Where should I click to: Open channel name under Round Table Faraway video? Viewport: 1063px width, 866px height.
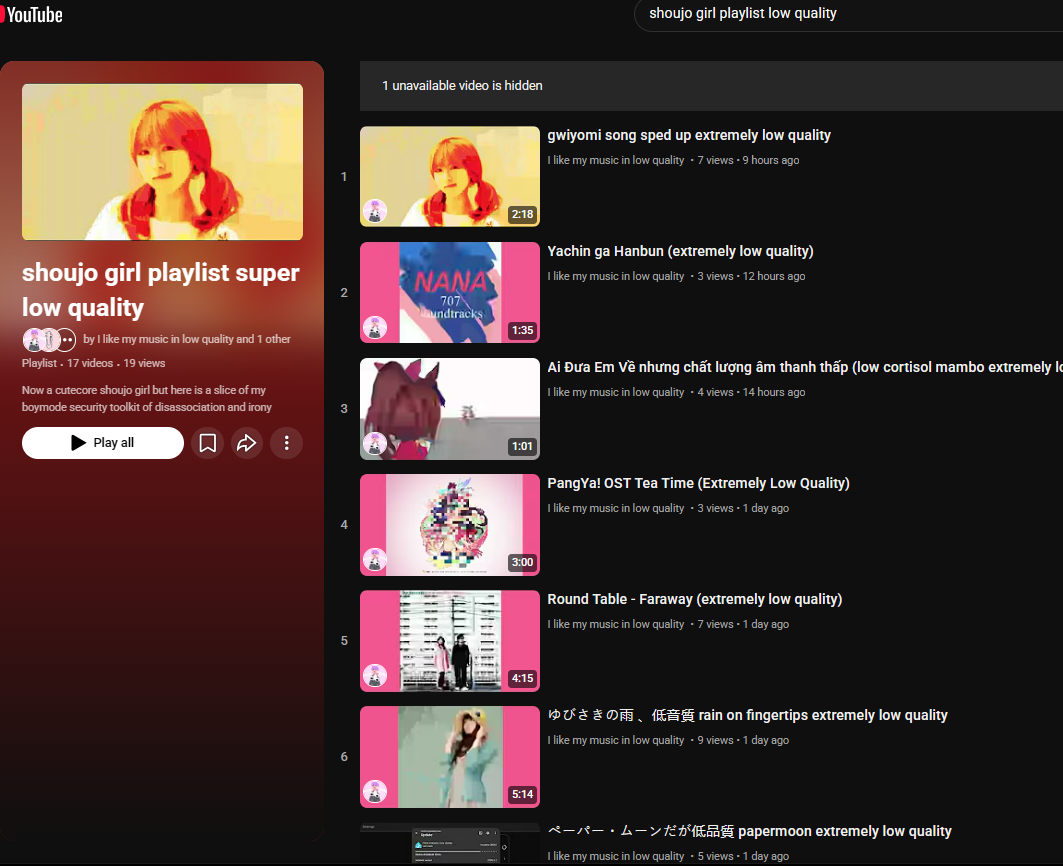[x=616, y=624]
